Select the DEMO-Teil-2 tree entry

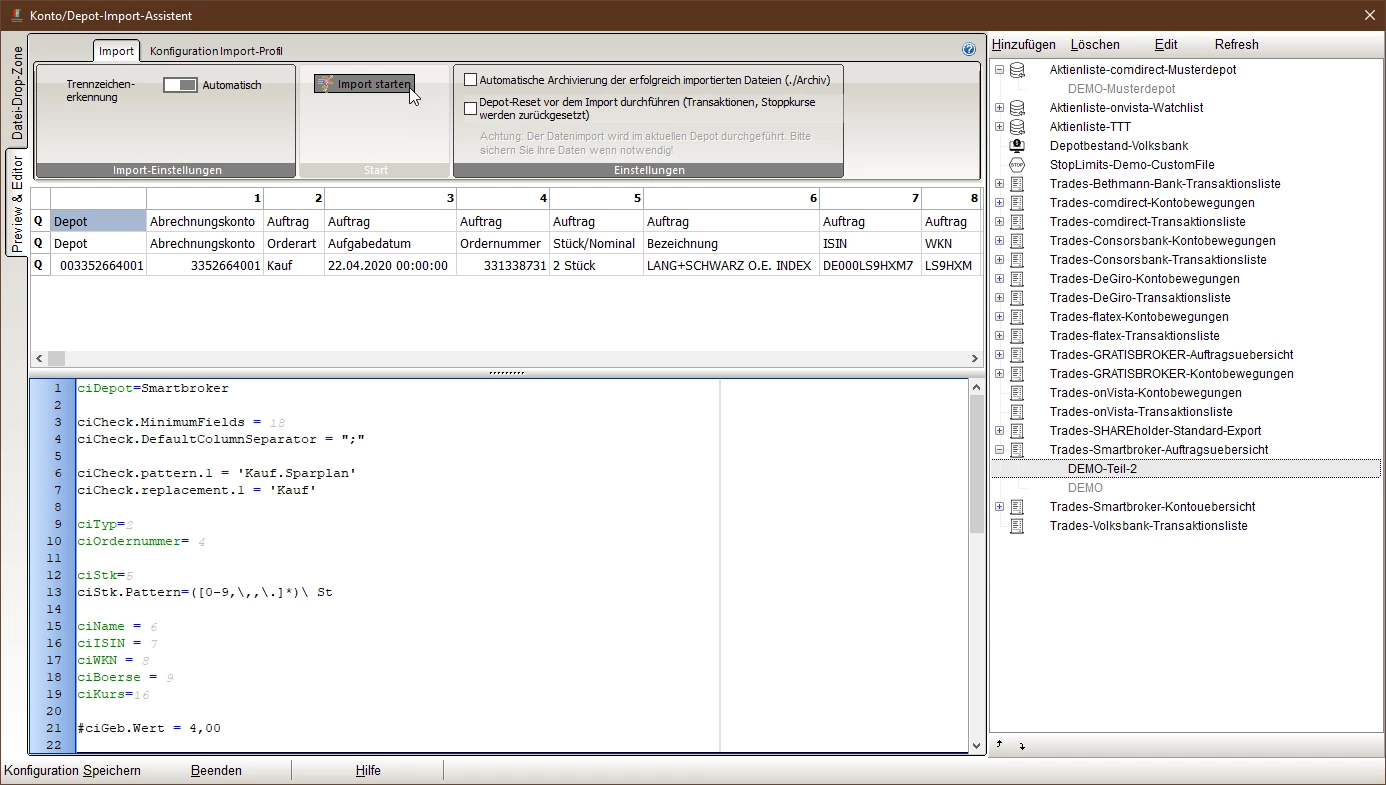[1102, 469]
